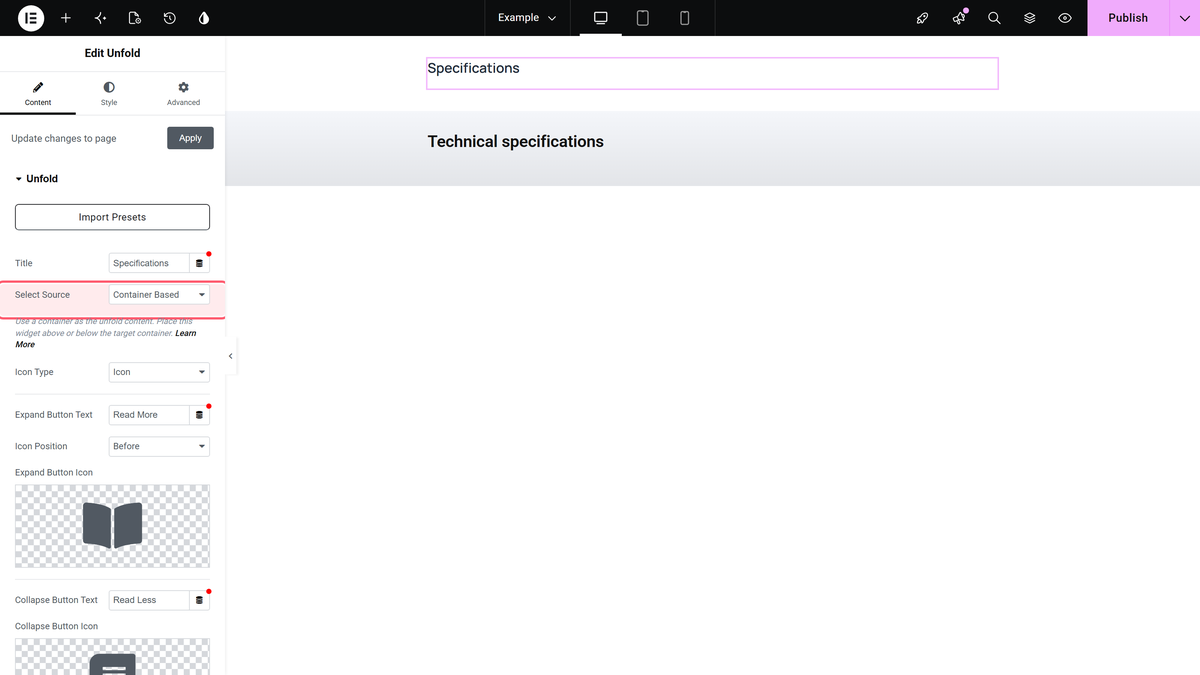Switch to the Style tab
Viewport: 1200px width, 675px height.
(x=109, y=94)
